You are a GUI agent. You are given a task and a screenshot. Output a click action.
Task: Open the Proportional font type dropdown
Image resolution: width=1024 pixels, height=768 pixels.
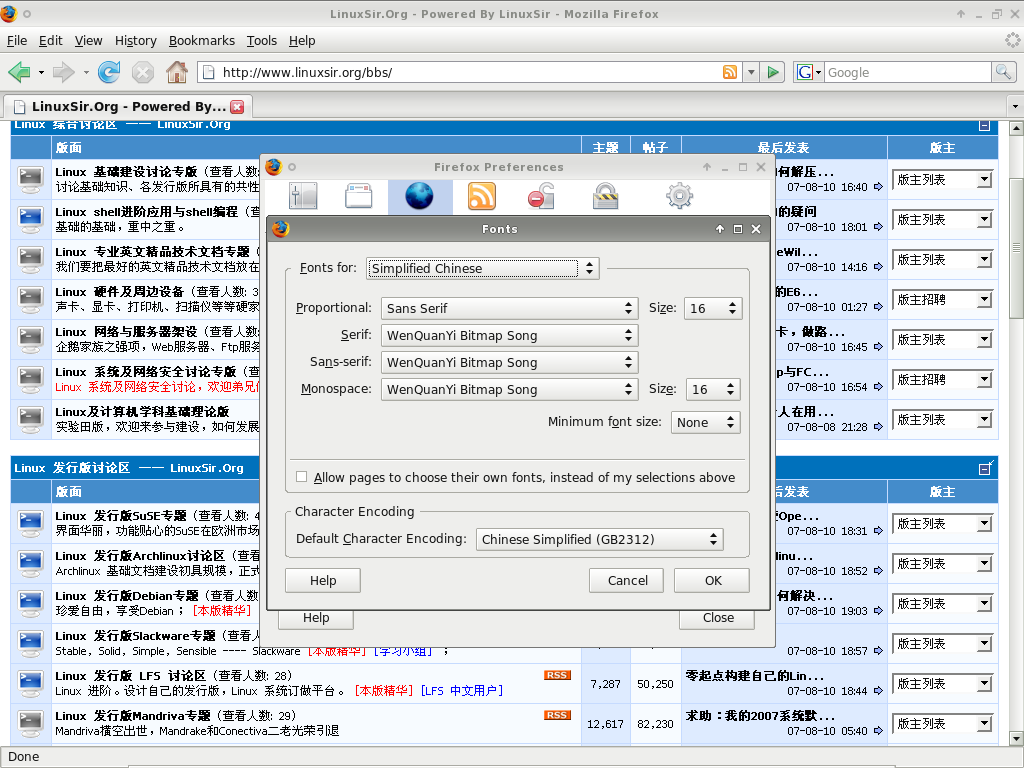(x=509, y=308)
